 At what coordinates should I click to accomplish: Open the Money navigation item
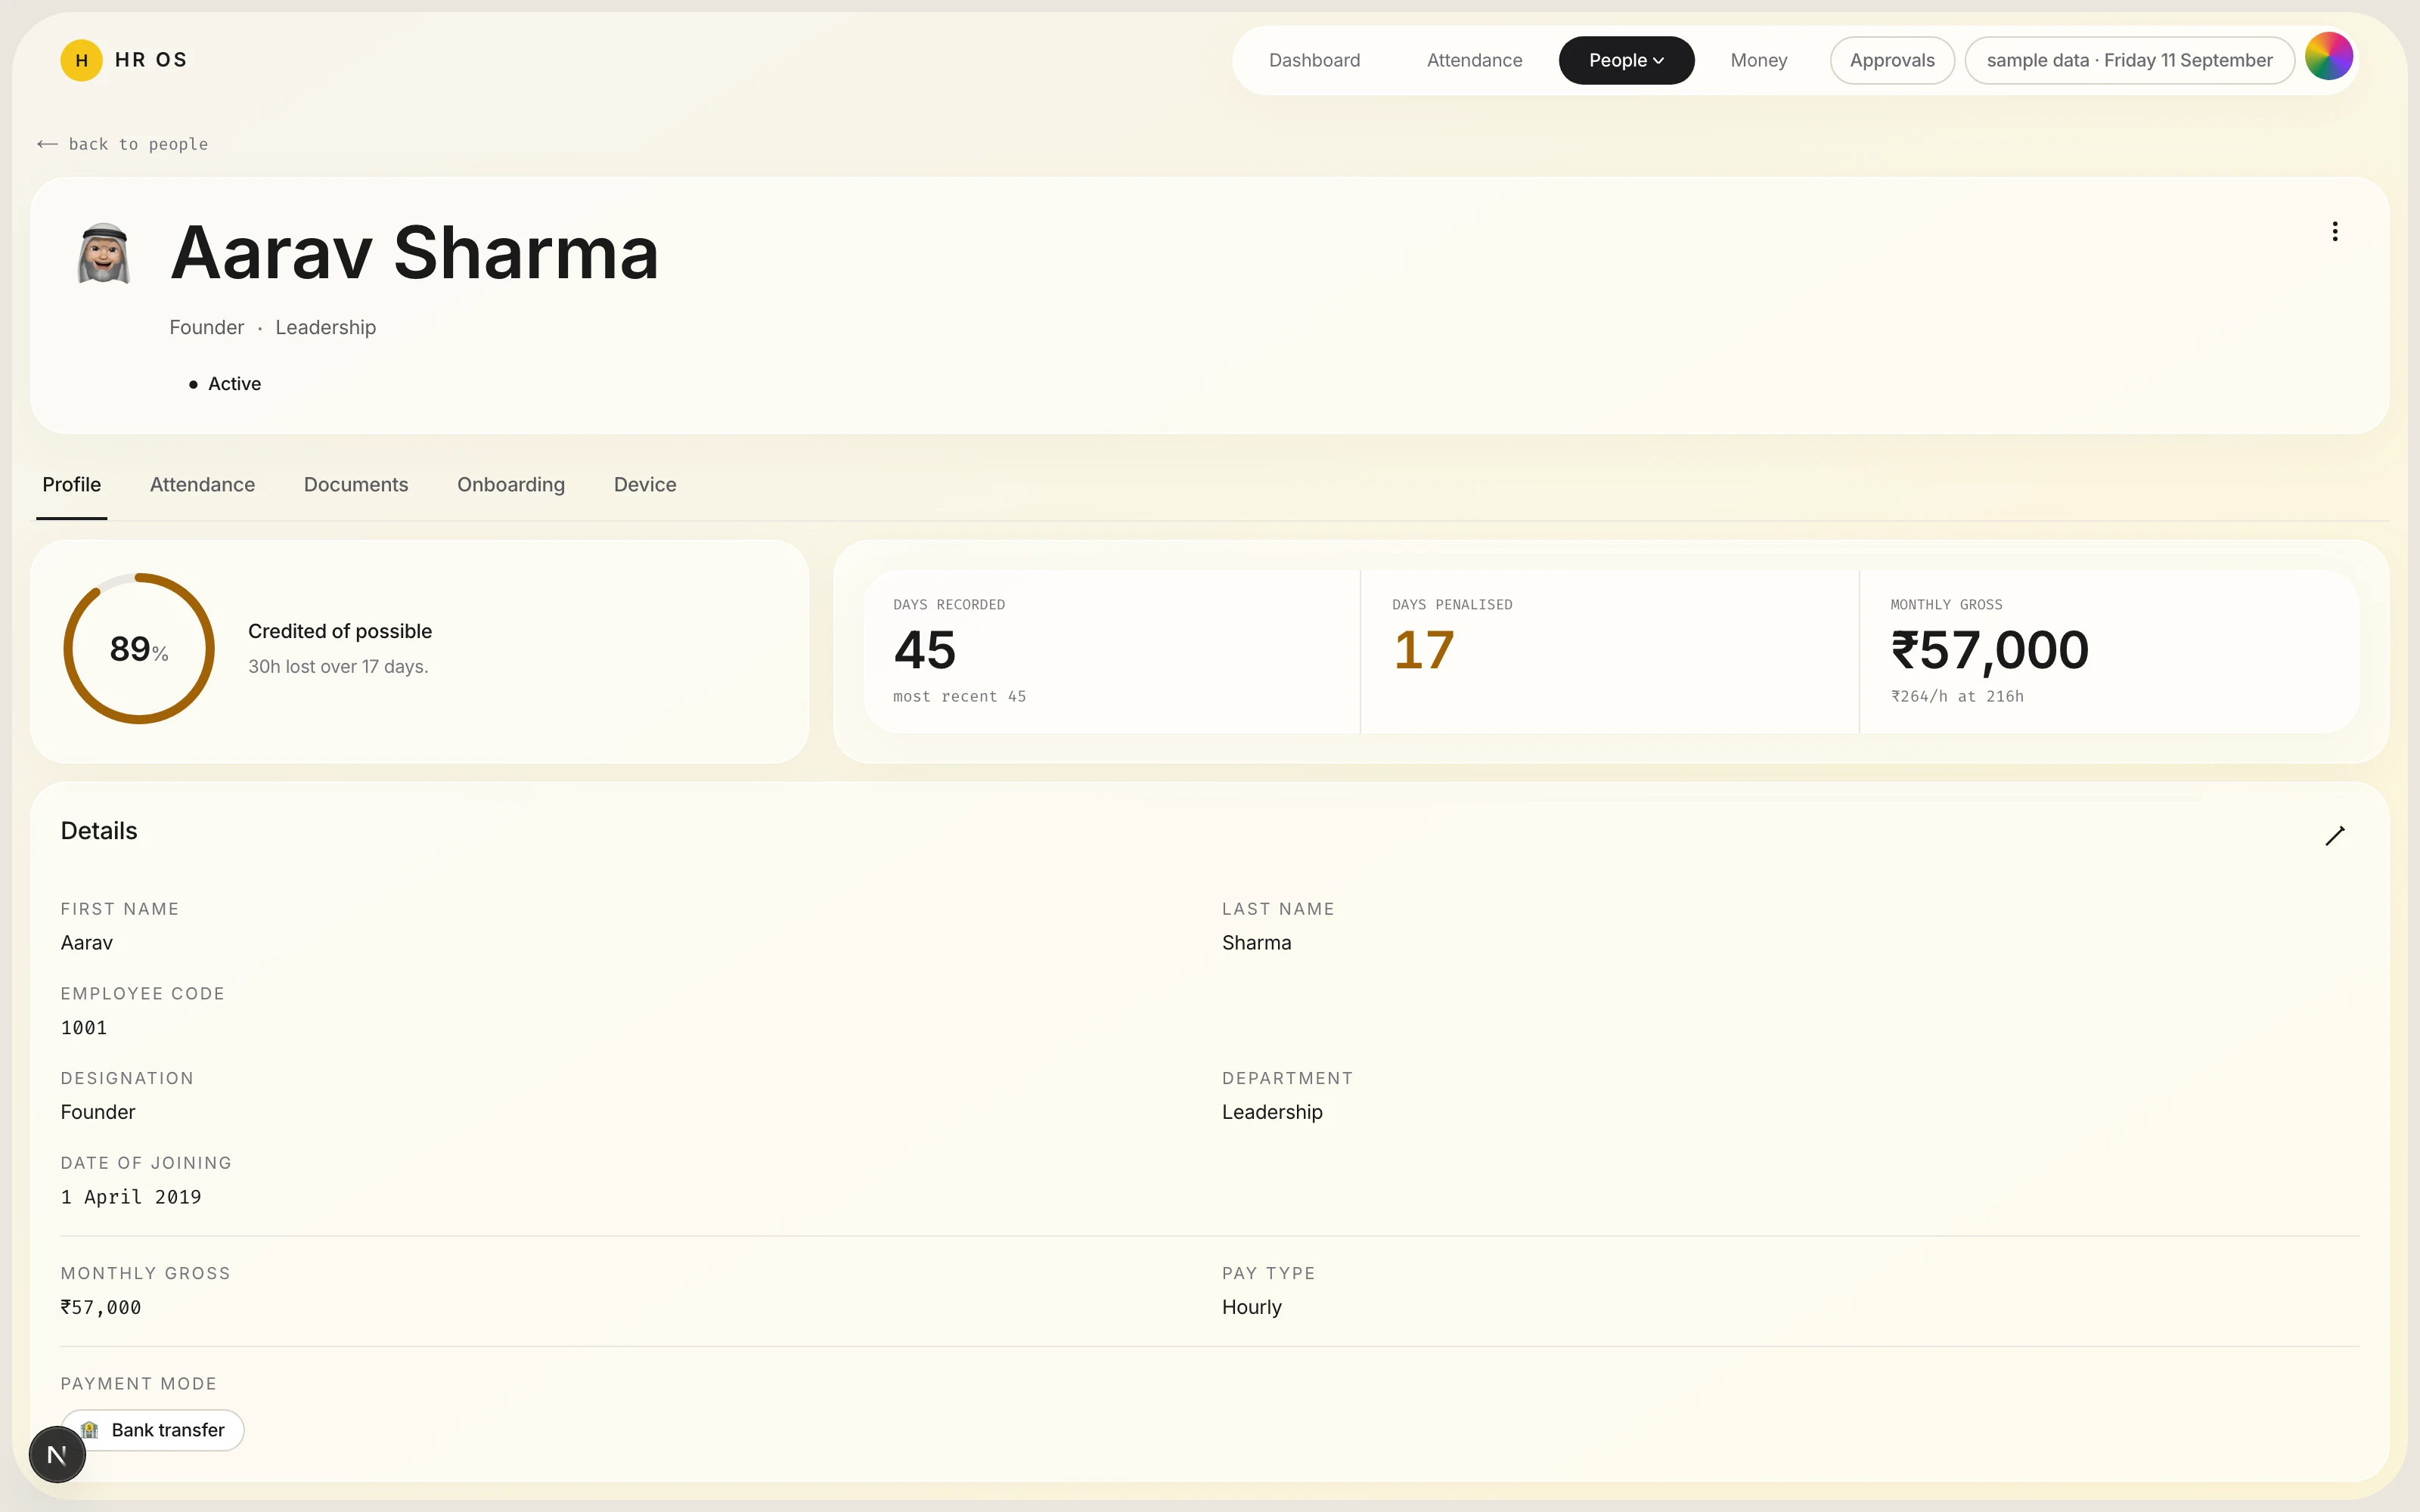click(1758, 60)
